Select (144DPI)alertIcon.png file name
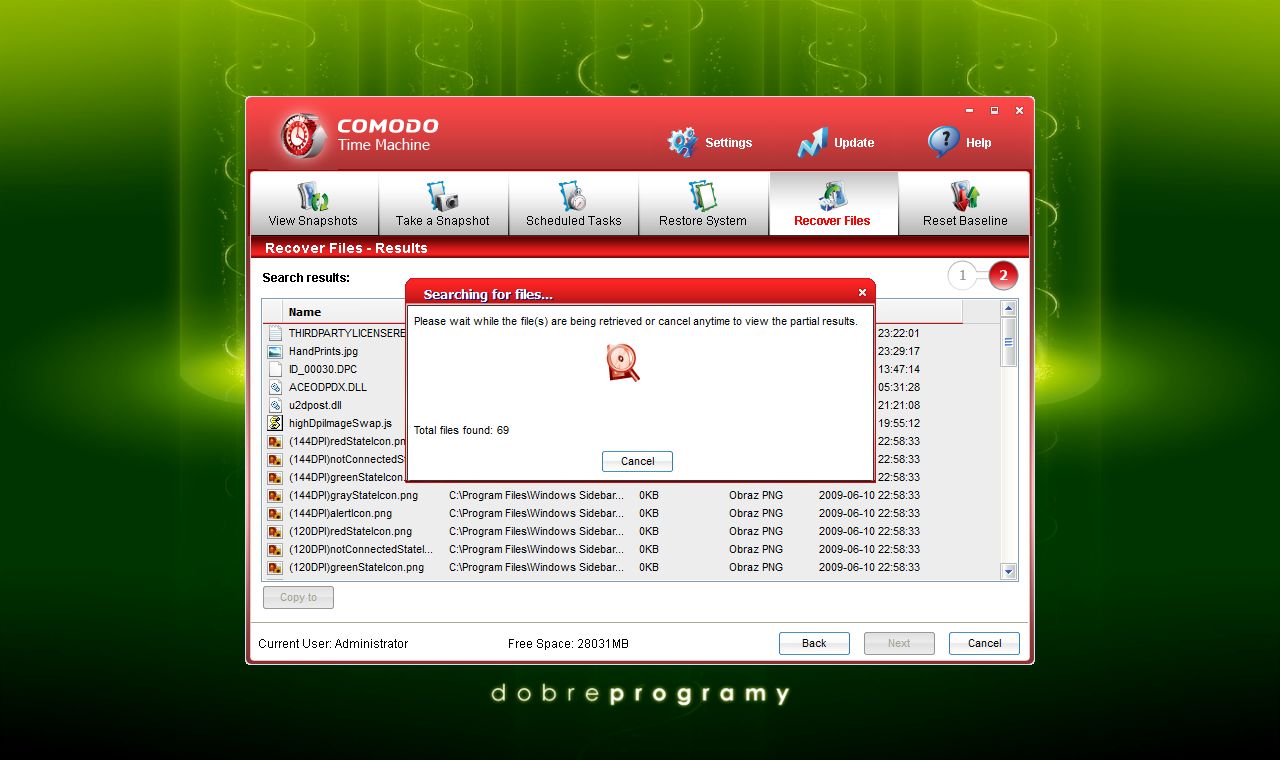This screenshot has width=1280, height=760. click(x=340, y=513)
